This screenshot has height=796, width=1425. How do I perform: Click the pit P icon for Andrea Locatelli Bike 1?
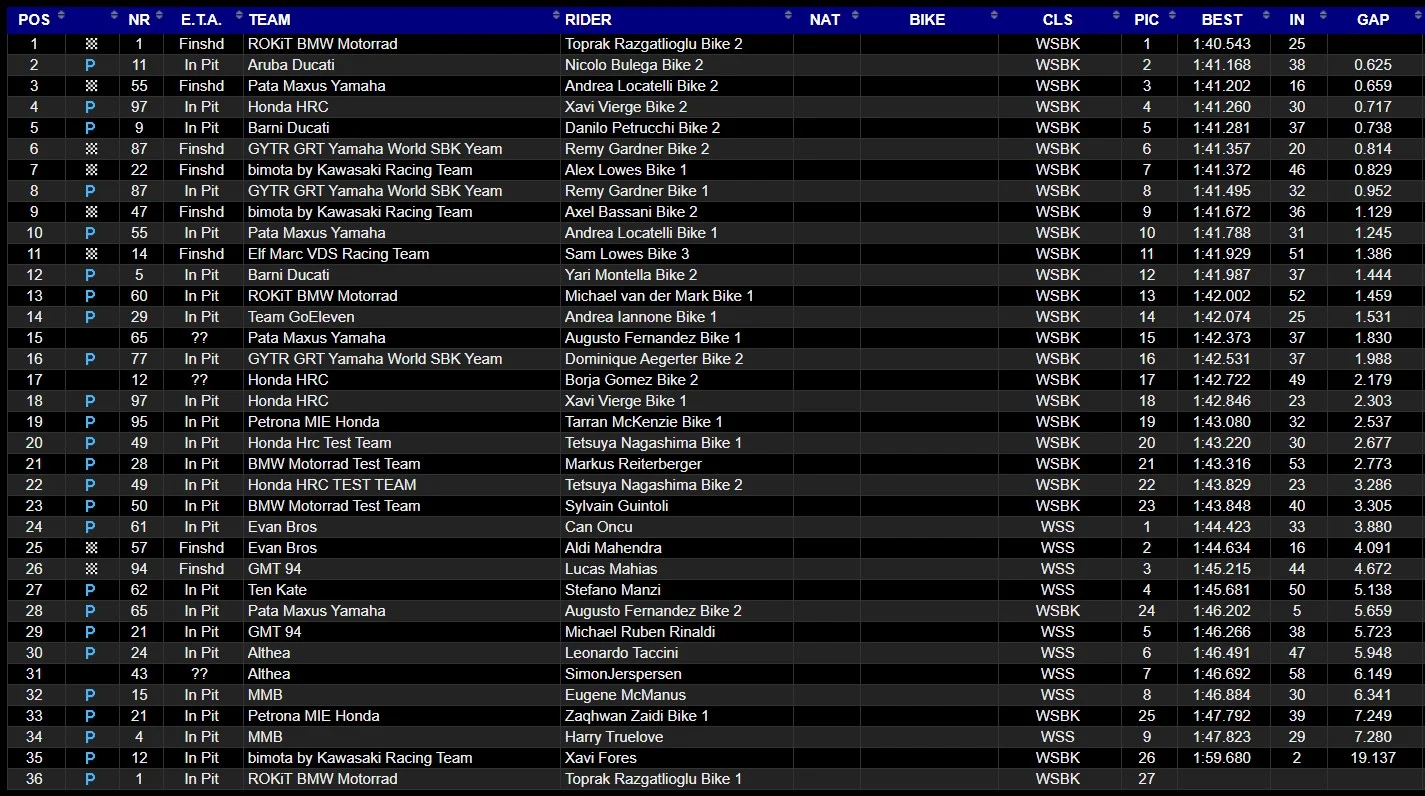click(x=91, y=233)
